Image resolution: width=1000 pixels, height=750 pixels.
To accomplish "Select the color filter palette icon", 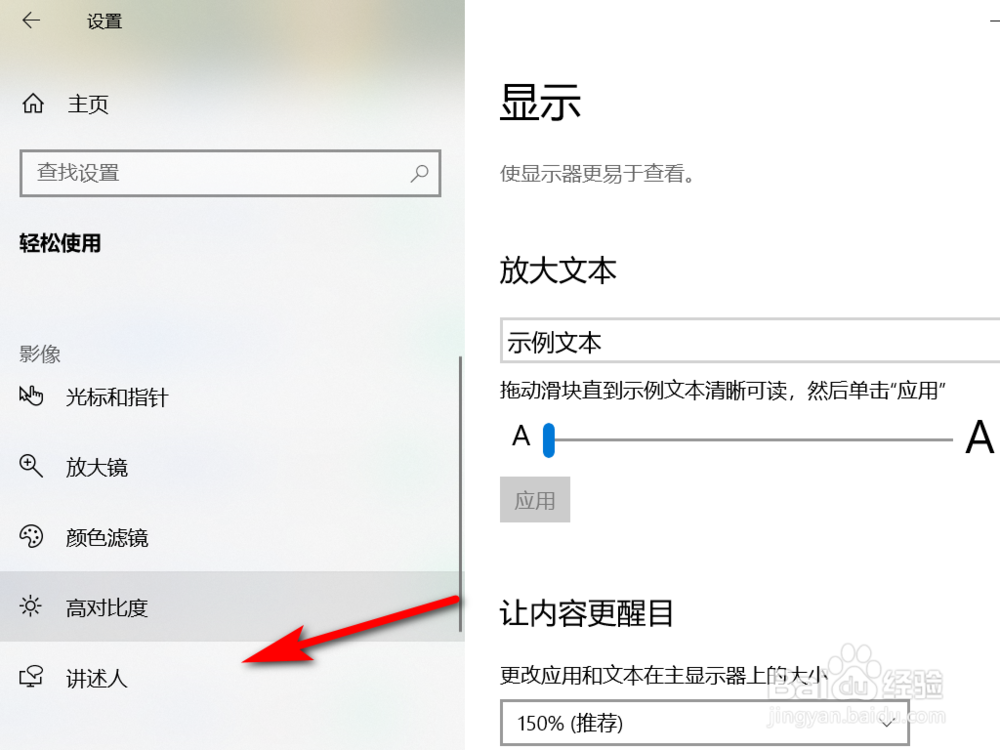I will click(31, 536).
